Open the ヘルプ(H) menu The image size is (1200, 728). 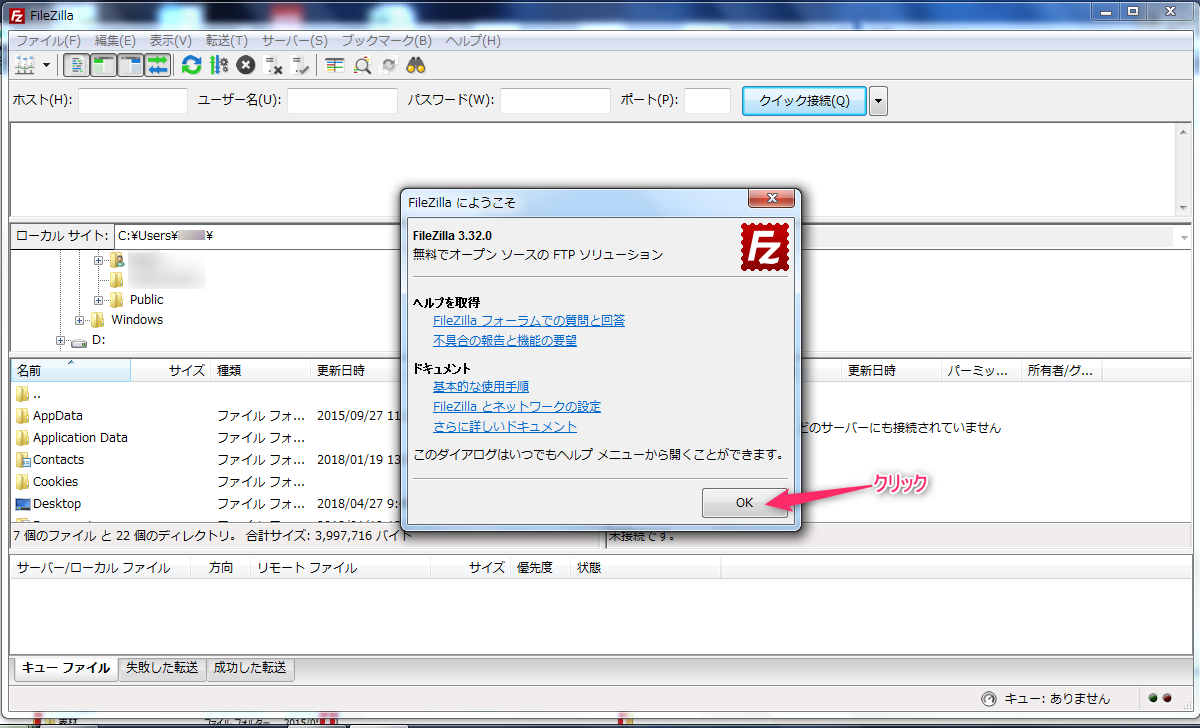pyautogui.click(x=473, y=41)
